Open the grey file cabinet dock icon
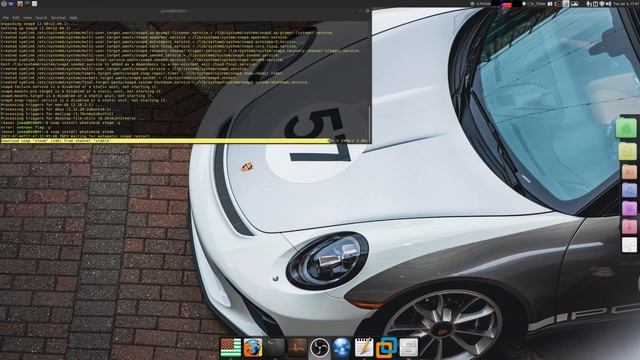This screenshot has height=360, width=640. [409, 347]
